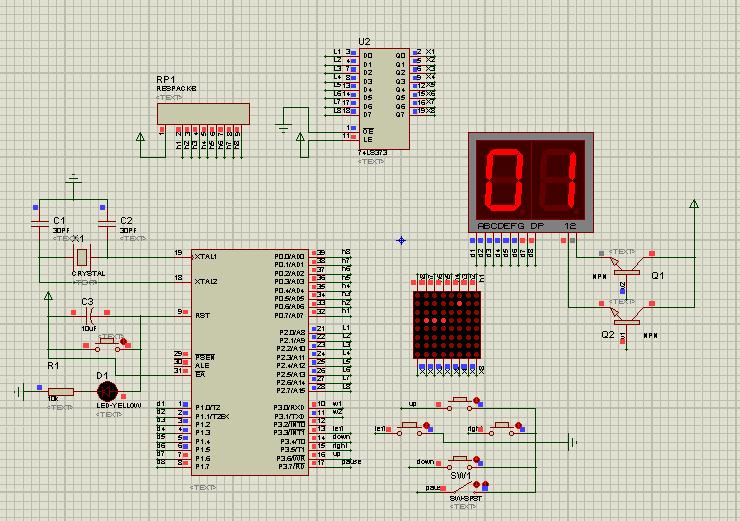This screenshot has width=740, height=521.
Task: Click the ground symbol right of direction buttons
Action: (x=573, y=443)
